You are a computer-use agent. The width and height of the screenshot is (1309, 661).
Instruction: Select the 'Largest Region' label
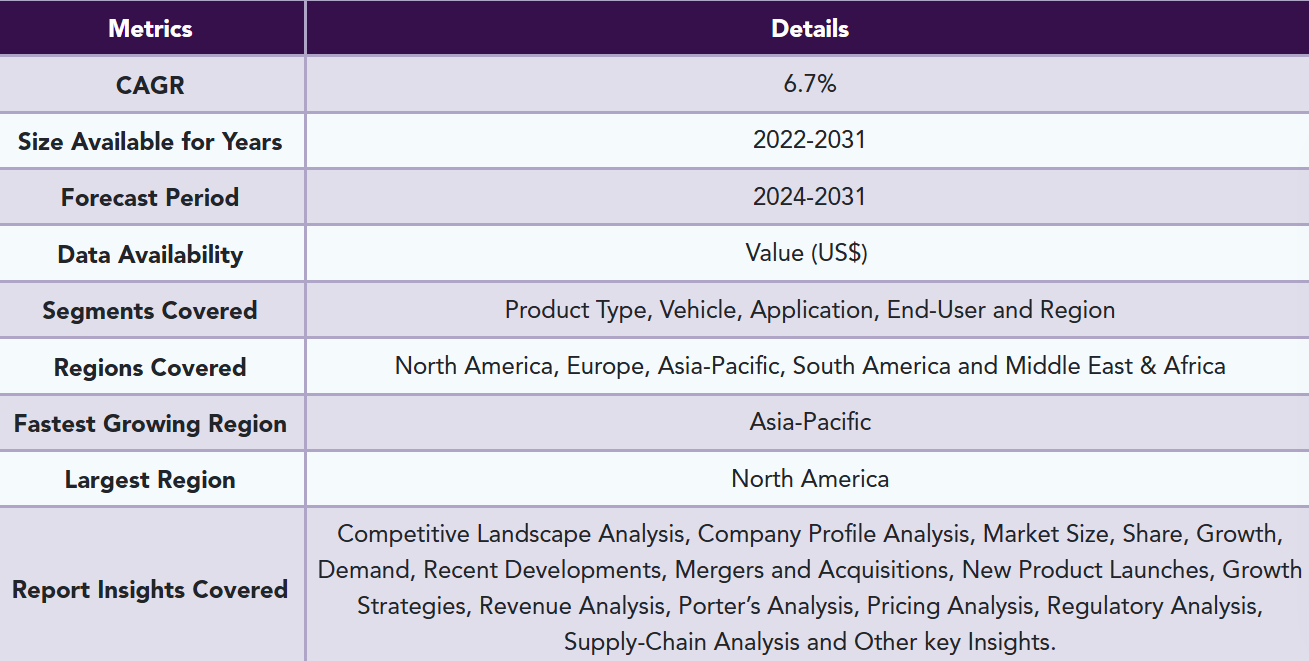click(150, 480)
